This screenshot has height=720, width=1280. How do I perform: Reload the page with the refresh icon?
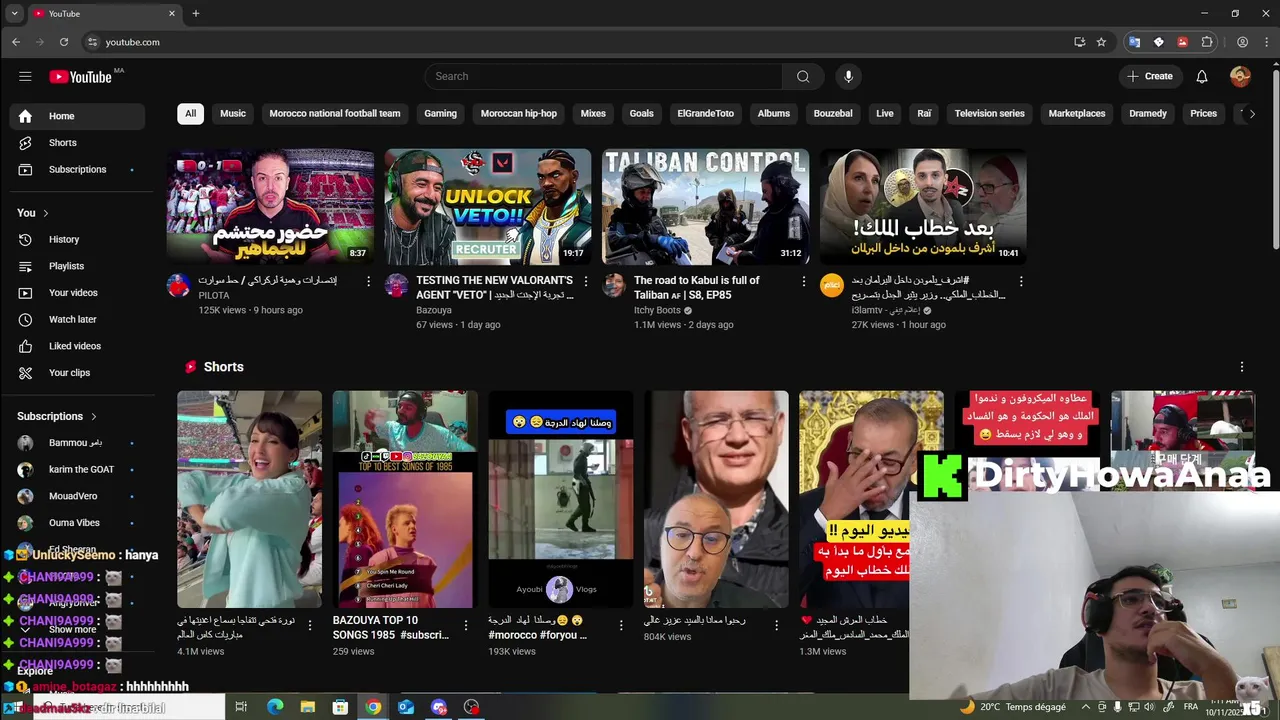(x=64, y=42)
